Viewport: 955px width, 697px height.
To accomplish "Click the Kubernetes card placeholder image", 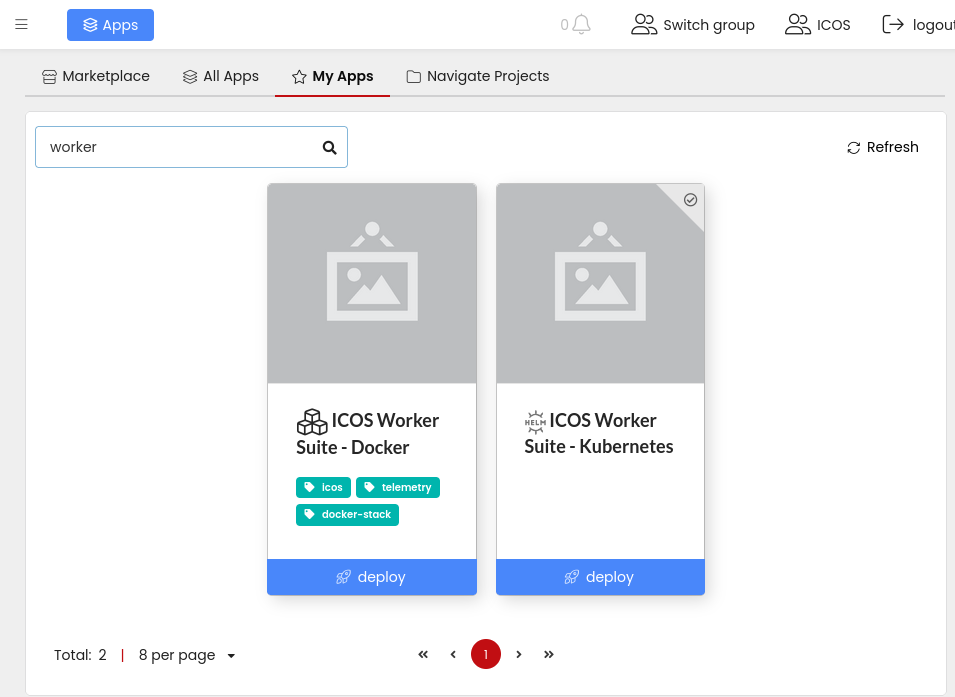I will (600, 283).
